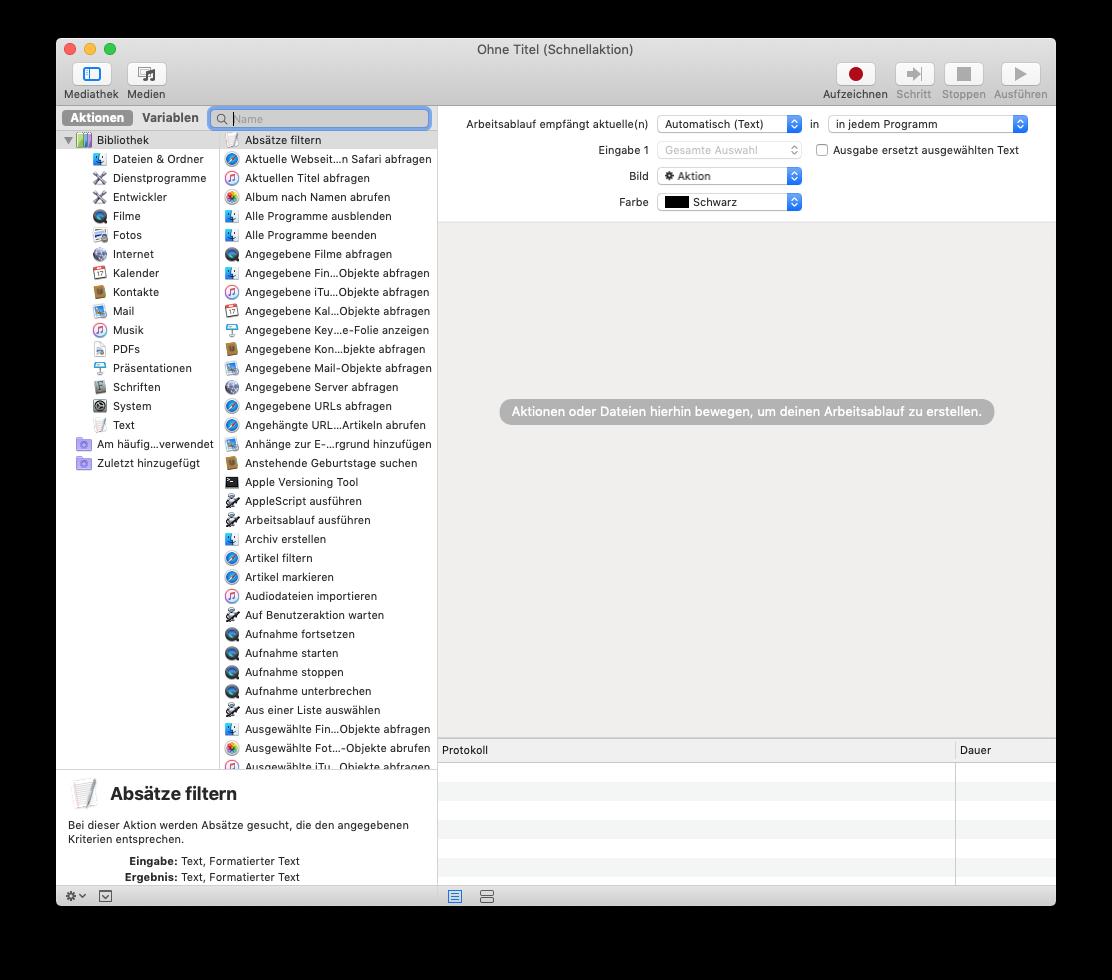The height and width of the screenshot is (980, 1112).
Task: Select Auf Benutzeraktion warten action
Action: [328, 616]
